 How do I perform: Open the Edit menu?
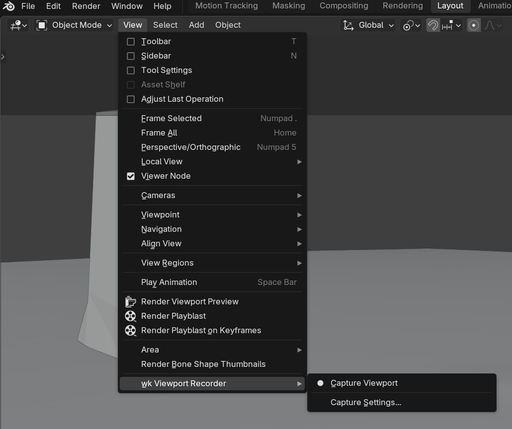(x=53, y=6)
